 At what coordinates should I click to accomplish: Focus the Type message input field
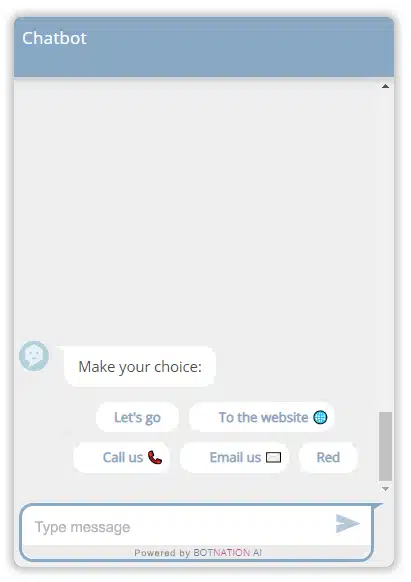pos(178,527)
